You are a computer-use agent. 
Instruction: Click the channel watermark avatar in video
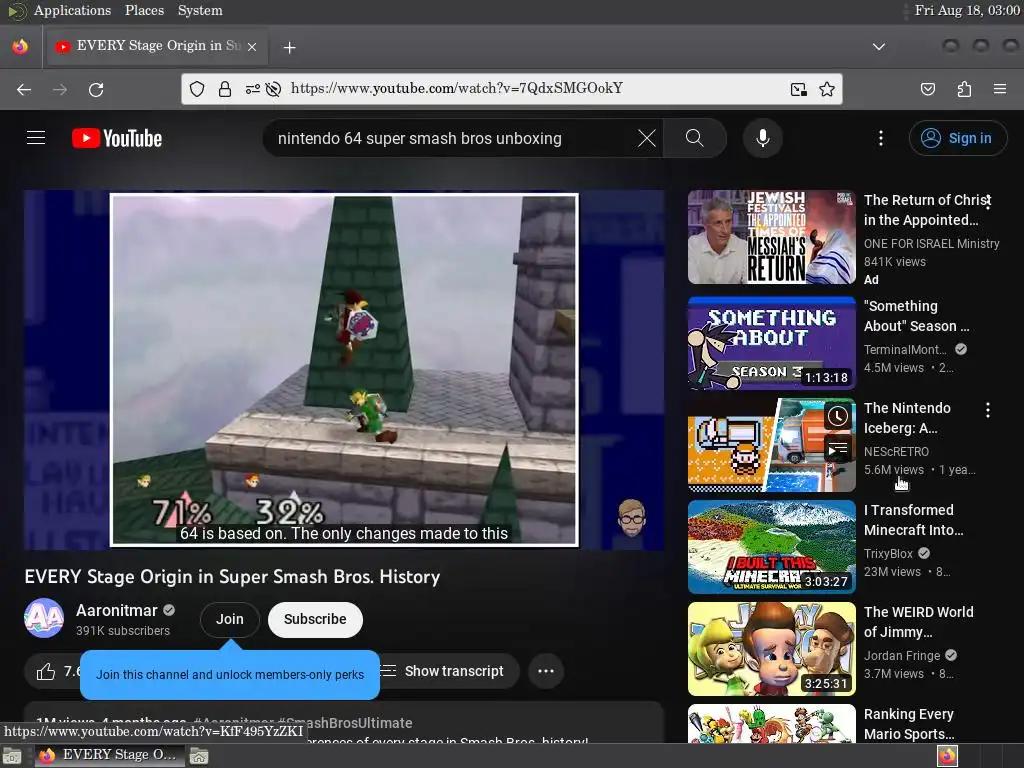(632, 518)
